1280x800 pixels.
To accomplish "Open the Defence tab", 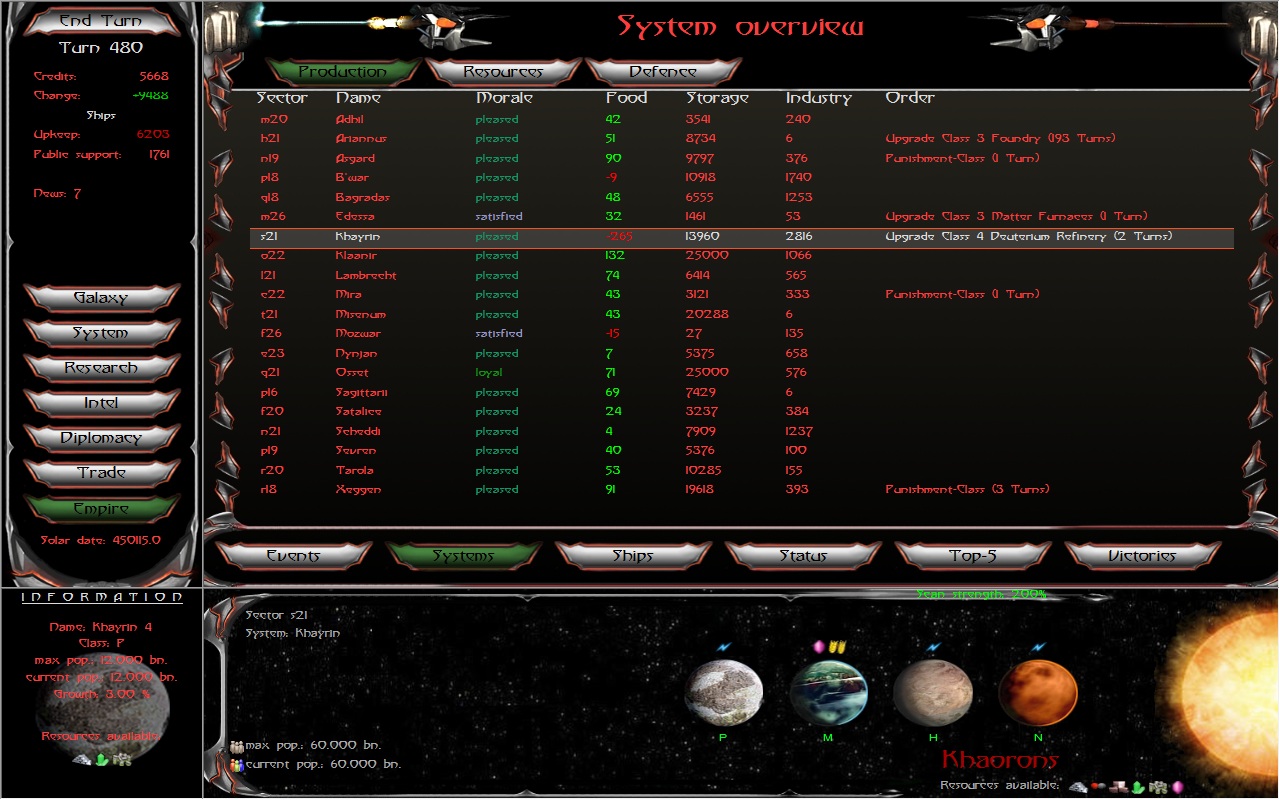I will (x=663, y=72).
